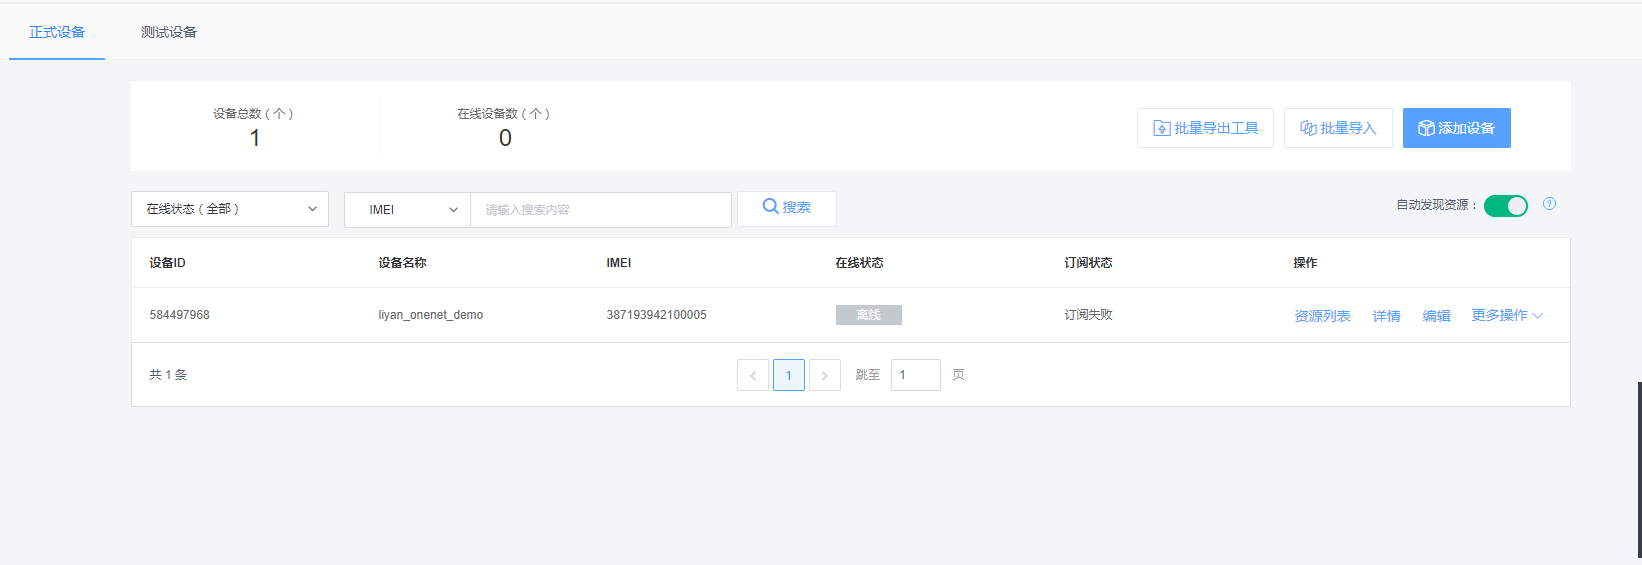1642x565 pixels.
Task: Click the add device button
Action: pyautogui.click(x=1456, y=128)
